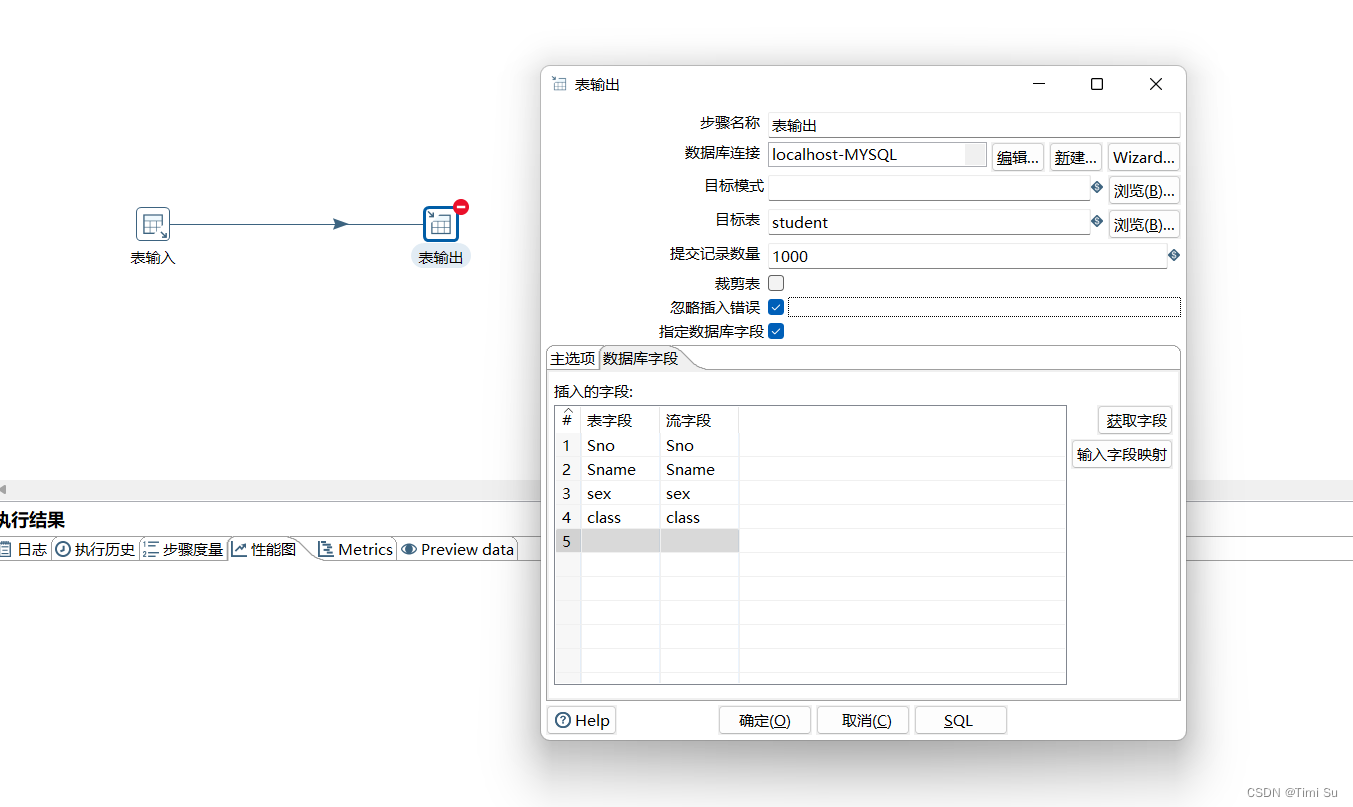Select the 表输入 step icon on canvas
Screen dimensions: 1353x807
152,224
